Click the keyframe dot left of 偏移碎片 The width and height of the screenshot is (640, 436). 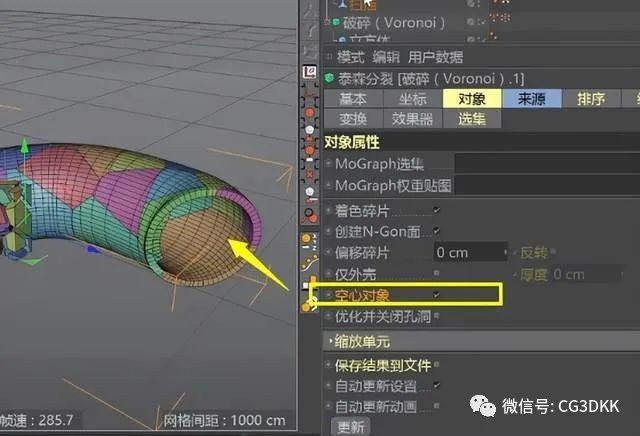328,252
